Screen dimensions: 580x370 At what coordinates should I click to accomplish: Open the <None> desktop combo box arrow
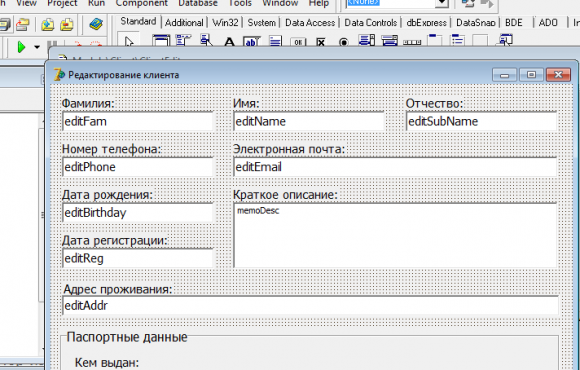pyautogui.click(x=442, y=3)
